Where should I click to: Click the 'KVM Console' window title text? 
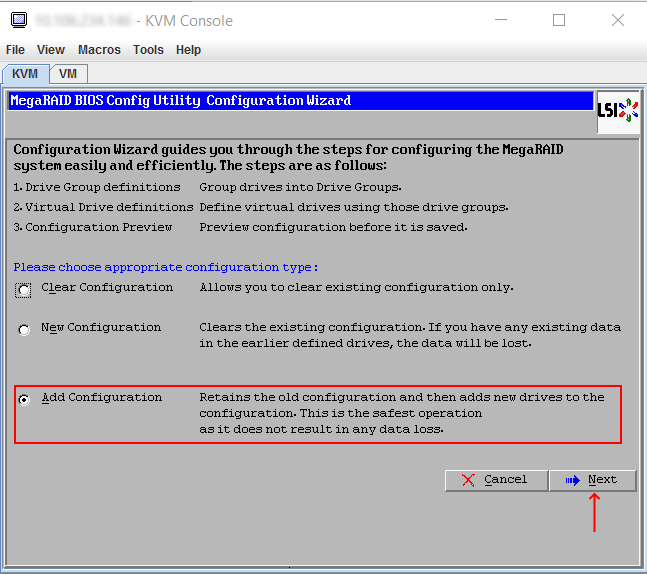tap(189, 21)
